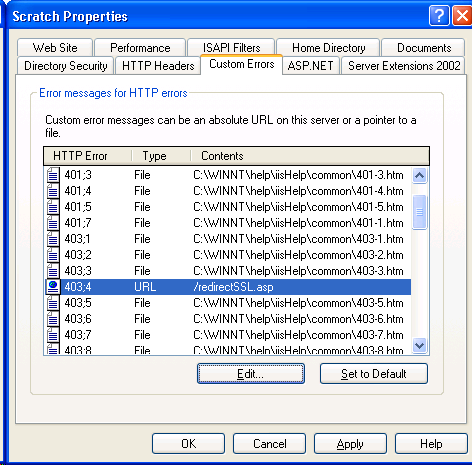This screenshot has width=472, height=465.
Task: Sort list by Contents column header
Action: pyautogui.click(x=310, y=156)
